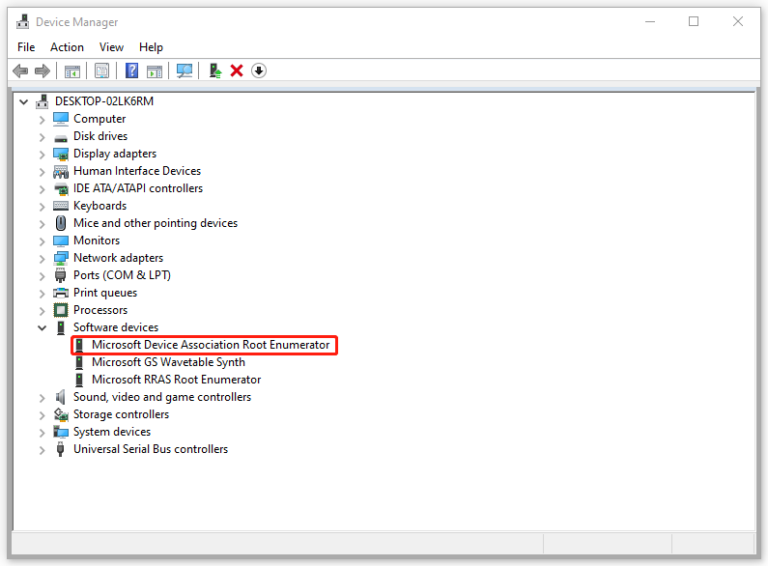Click the Monitors category icon
Viewport: 768px width, 566px height.
pyautogui.click(x=61, y=241)
